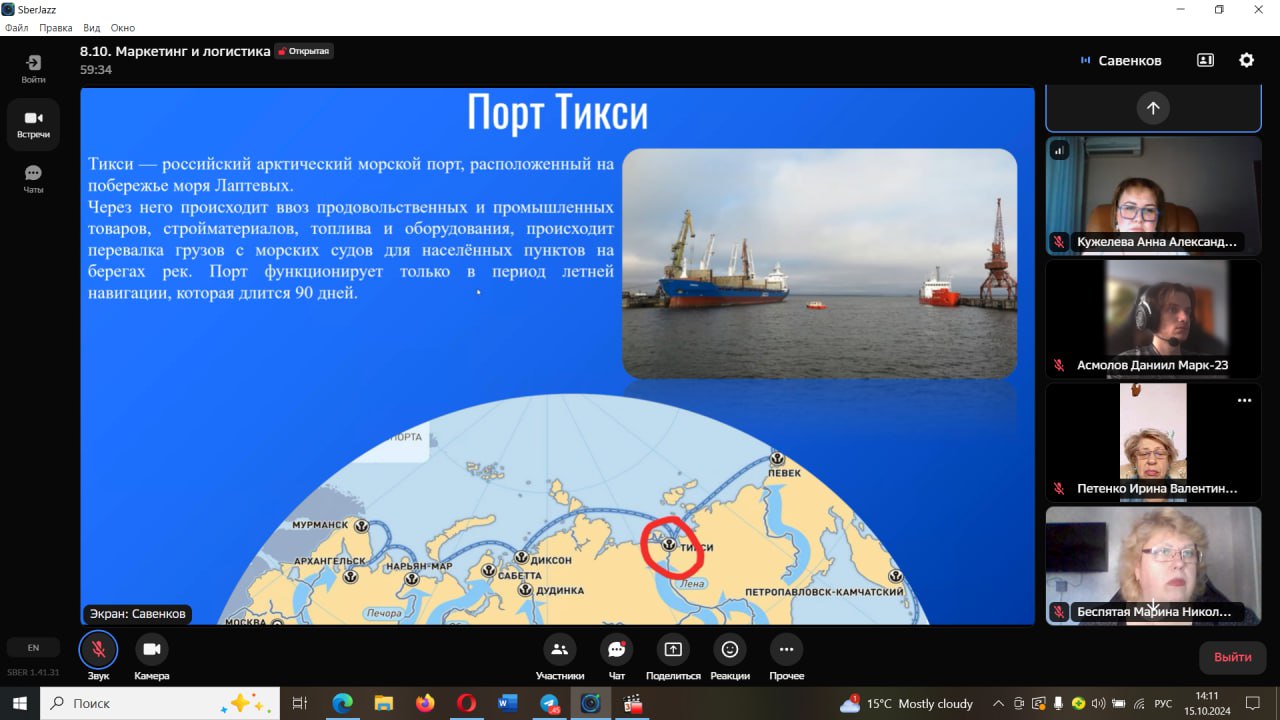The image size is (1280, 720).
Task: Open Task View in the taskbar
Action: [299, 703]
